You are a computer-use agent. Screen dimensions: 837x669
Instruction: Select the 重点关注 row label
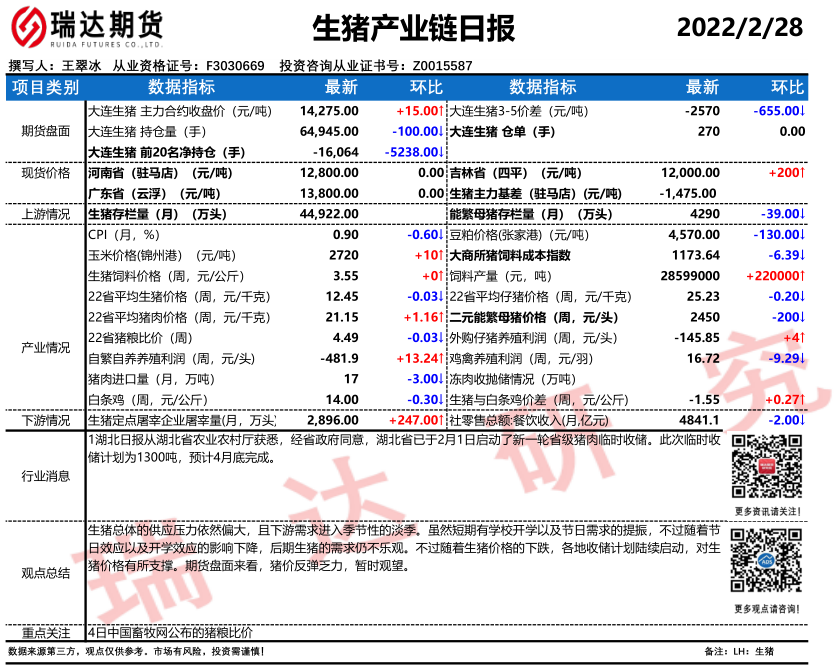coord(45,632)
